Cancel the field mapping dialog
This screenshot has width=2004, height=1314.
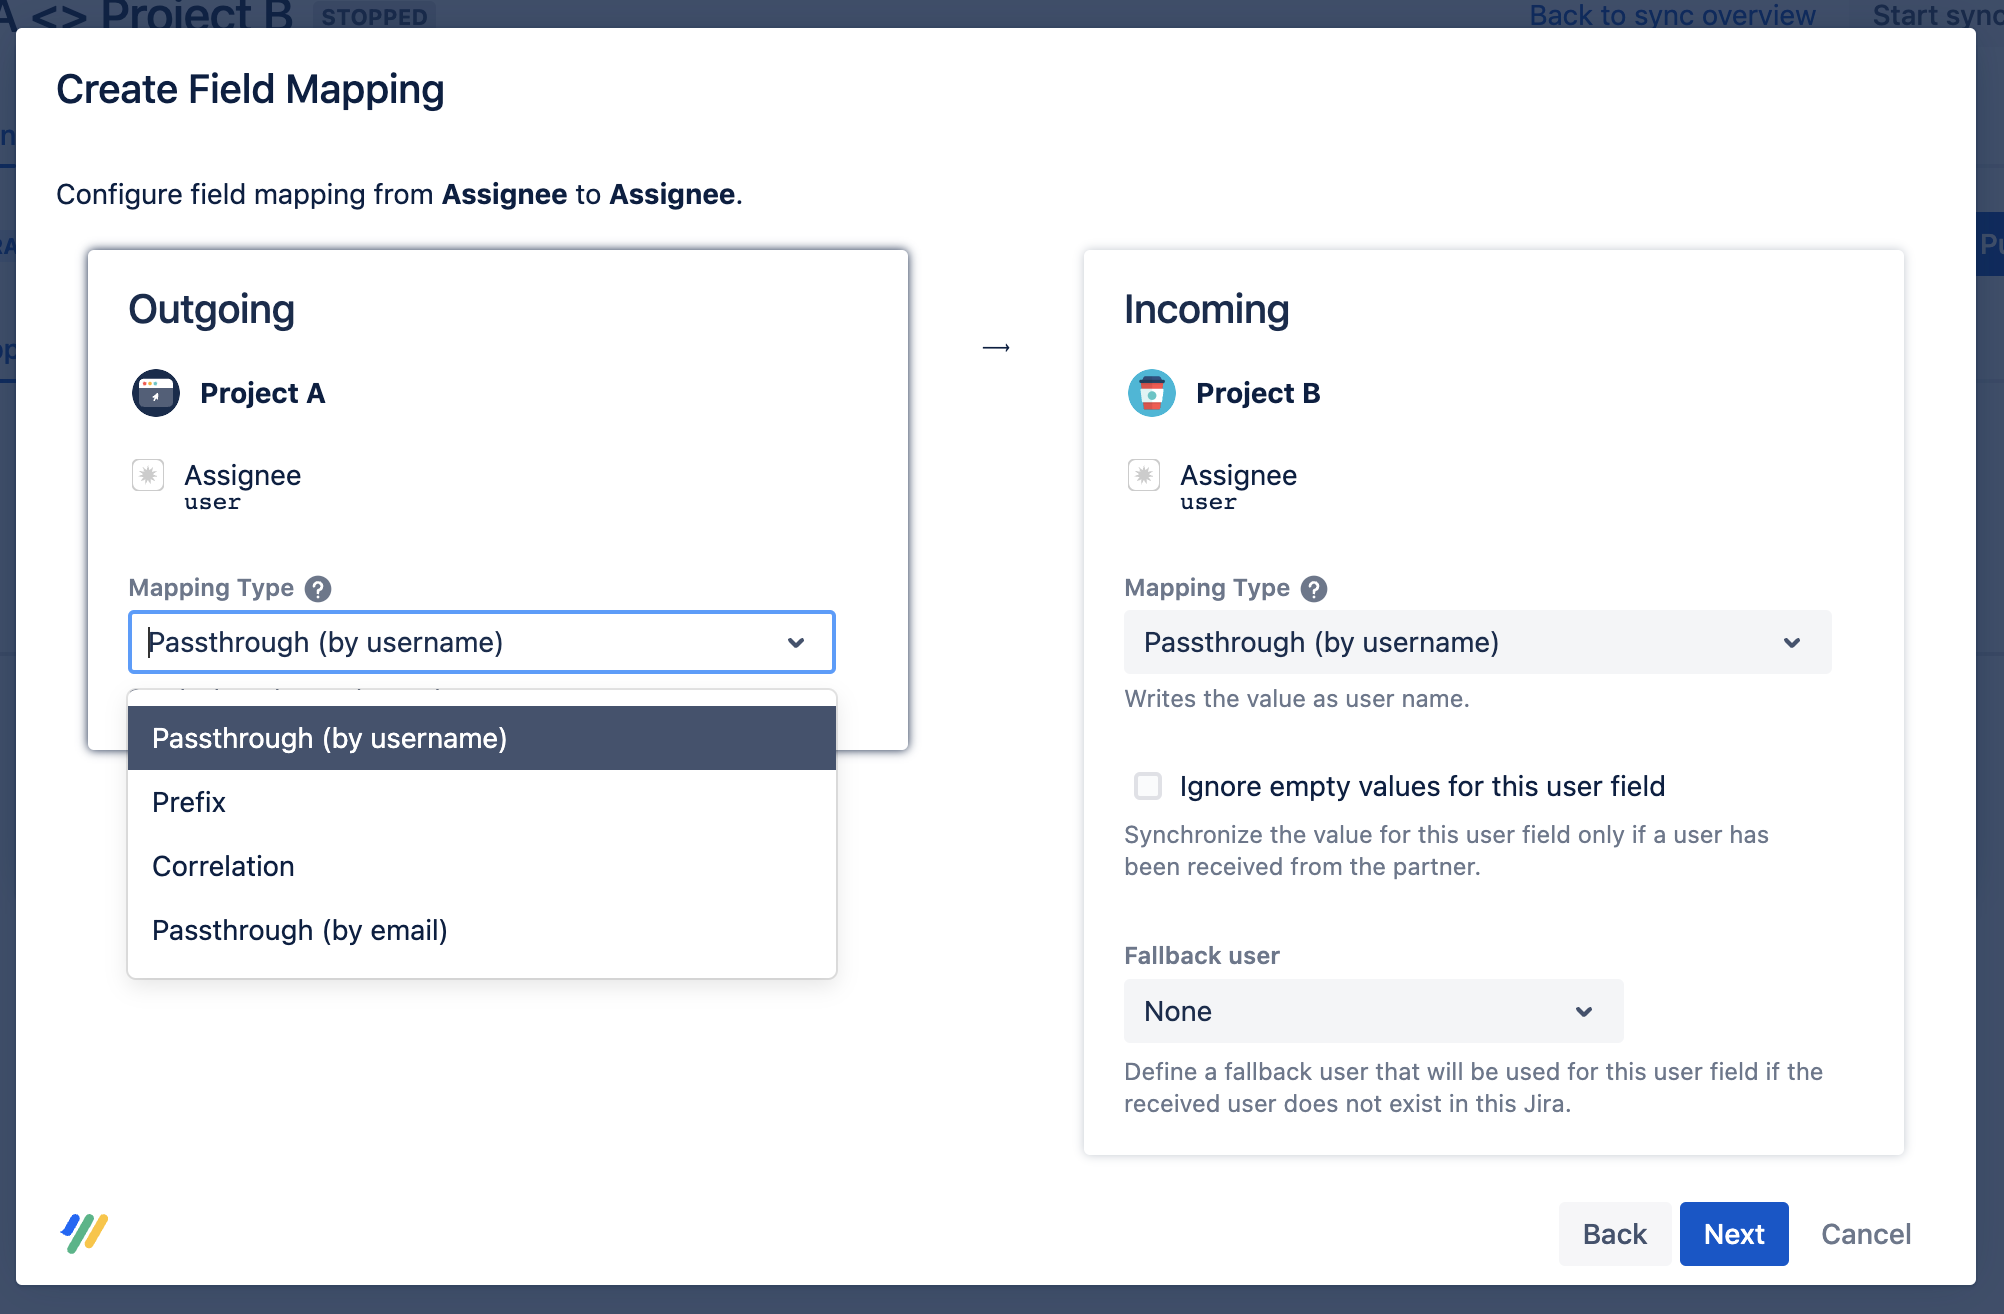point(1865,1234)
